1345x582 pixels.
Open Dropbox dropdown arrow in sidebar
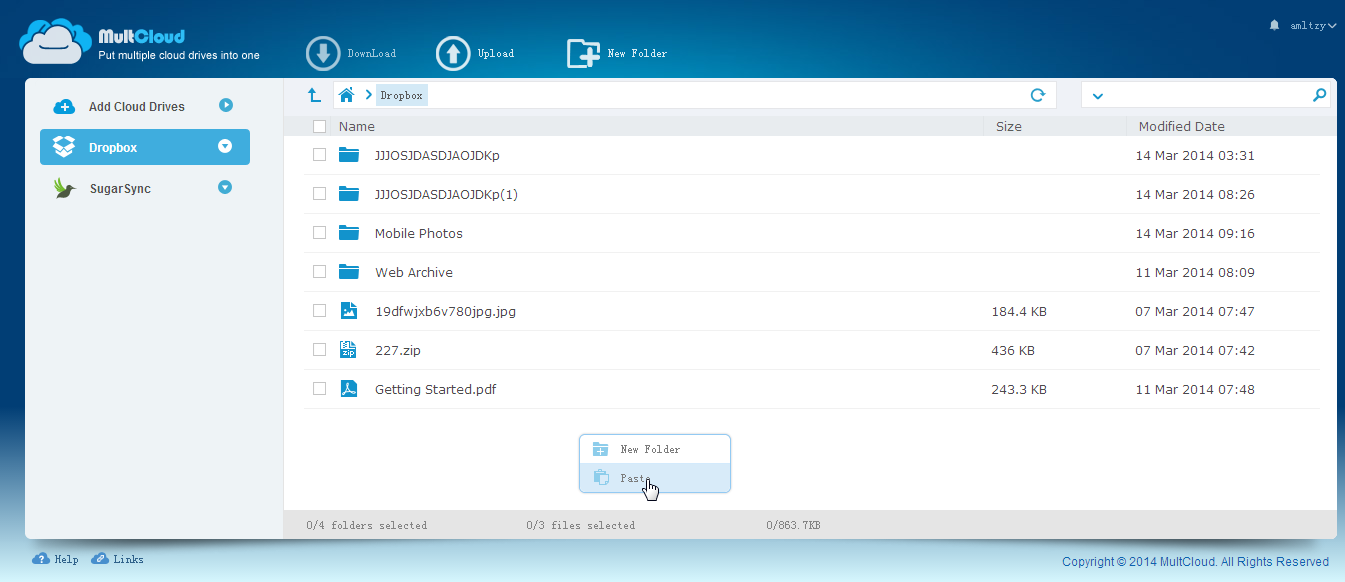tap(225, 146)
